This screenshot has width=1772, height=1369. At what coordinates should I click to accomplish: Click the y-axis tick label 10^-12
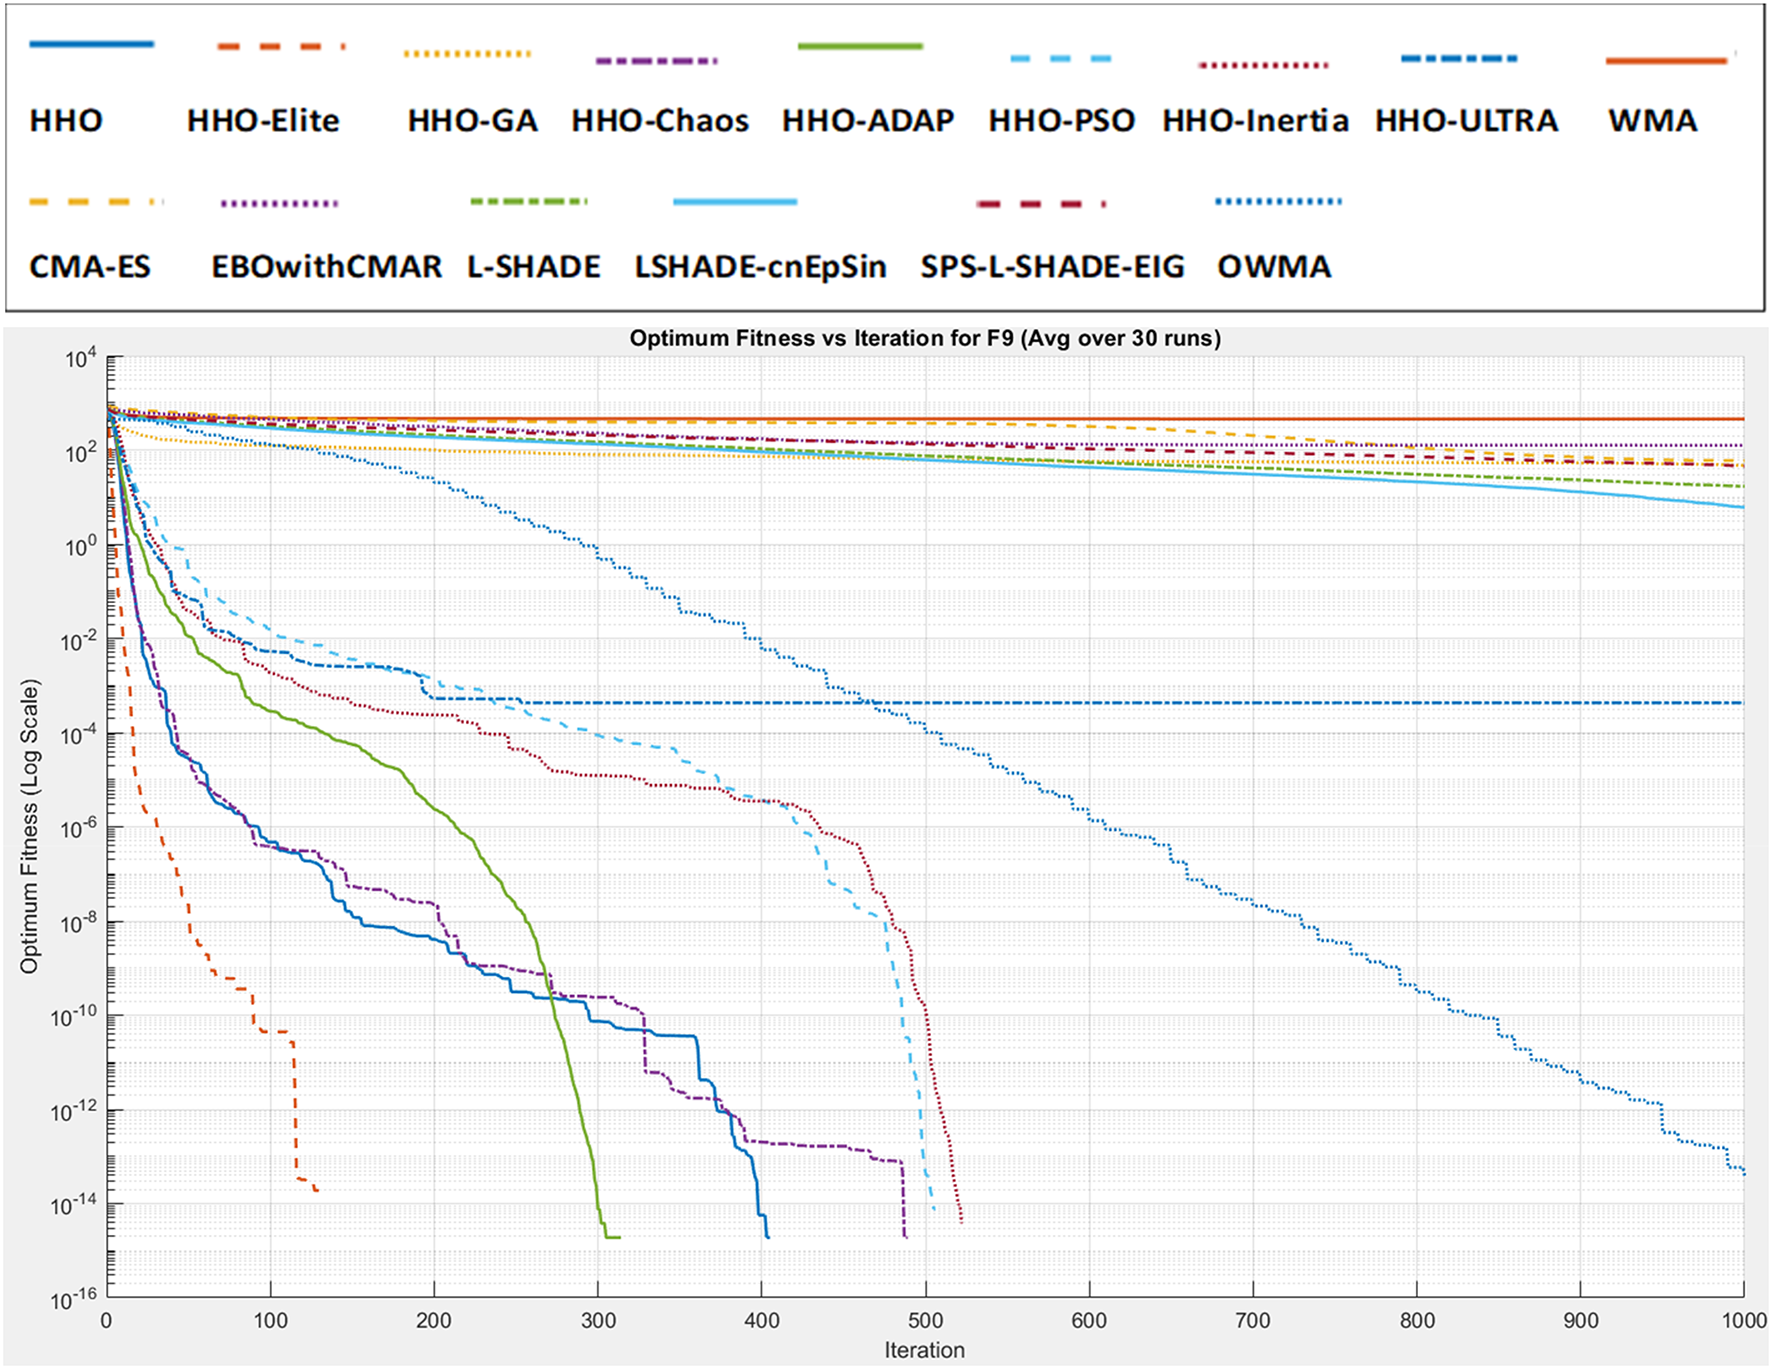click(x=75, y=1111)
